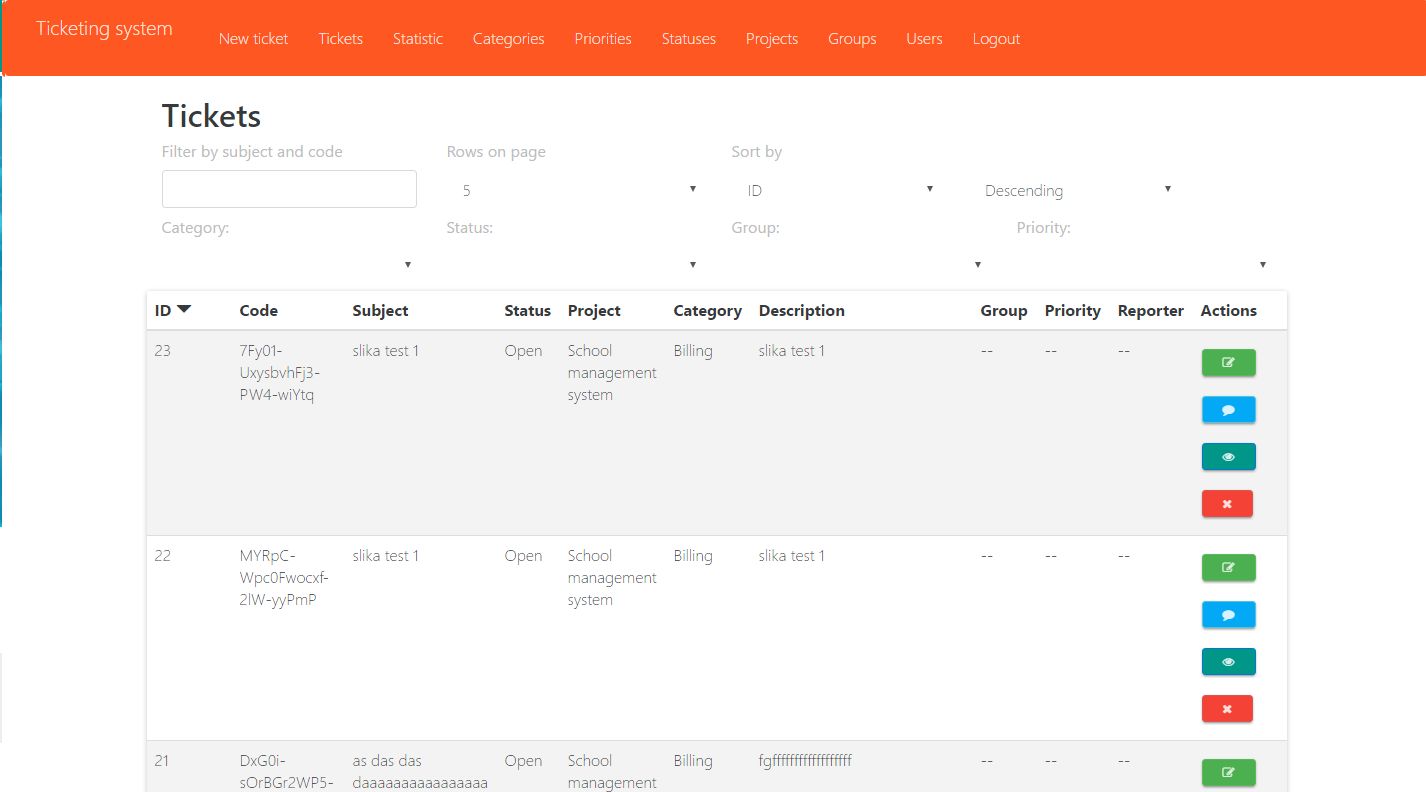Click School management system project of ticket 22
The image size is (1426, 792).
(612, 578)
